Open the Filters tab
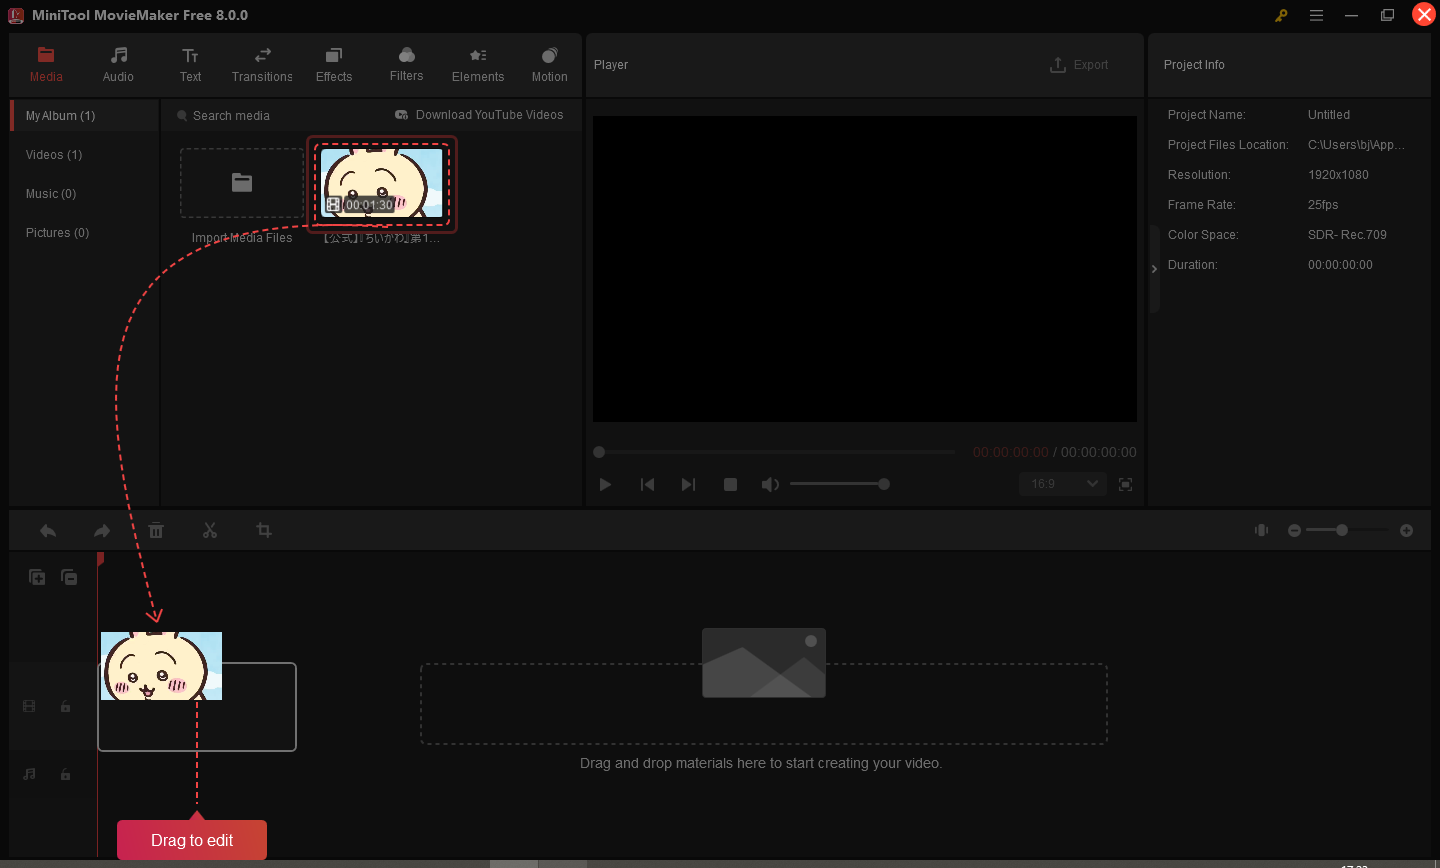 tap(406, 65)
